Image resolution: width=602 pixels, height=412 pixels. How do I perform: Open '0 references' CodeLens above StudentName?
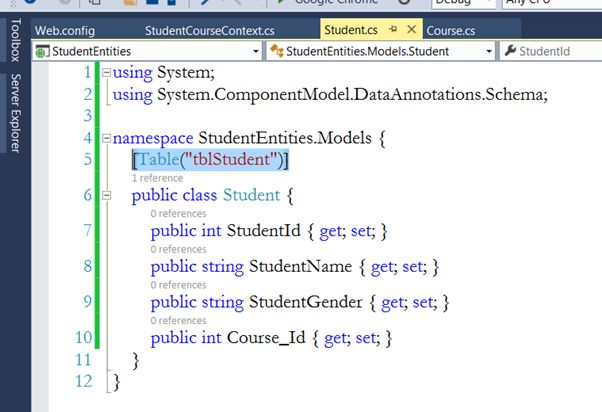click(178, 249)
